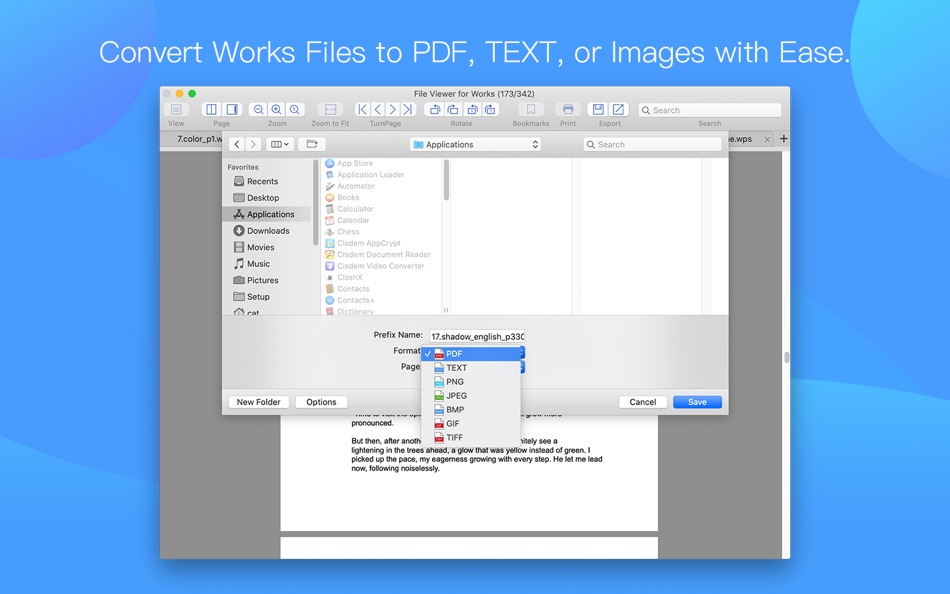
Task: Click the Cancel button
Action: click(x=643, y=402)
